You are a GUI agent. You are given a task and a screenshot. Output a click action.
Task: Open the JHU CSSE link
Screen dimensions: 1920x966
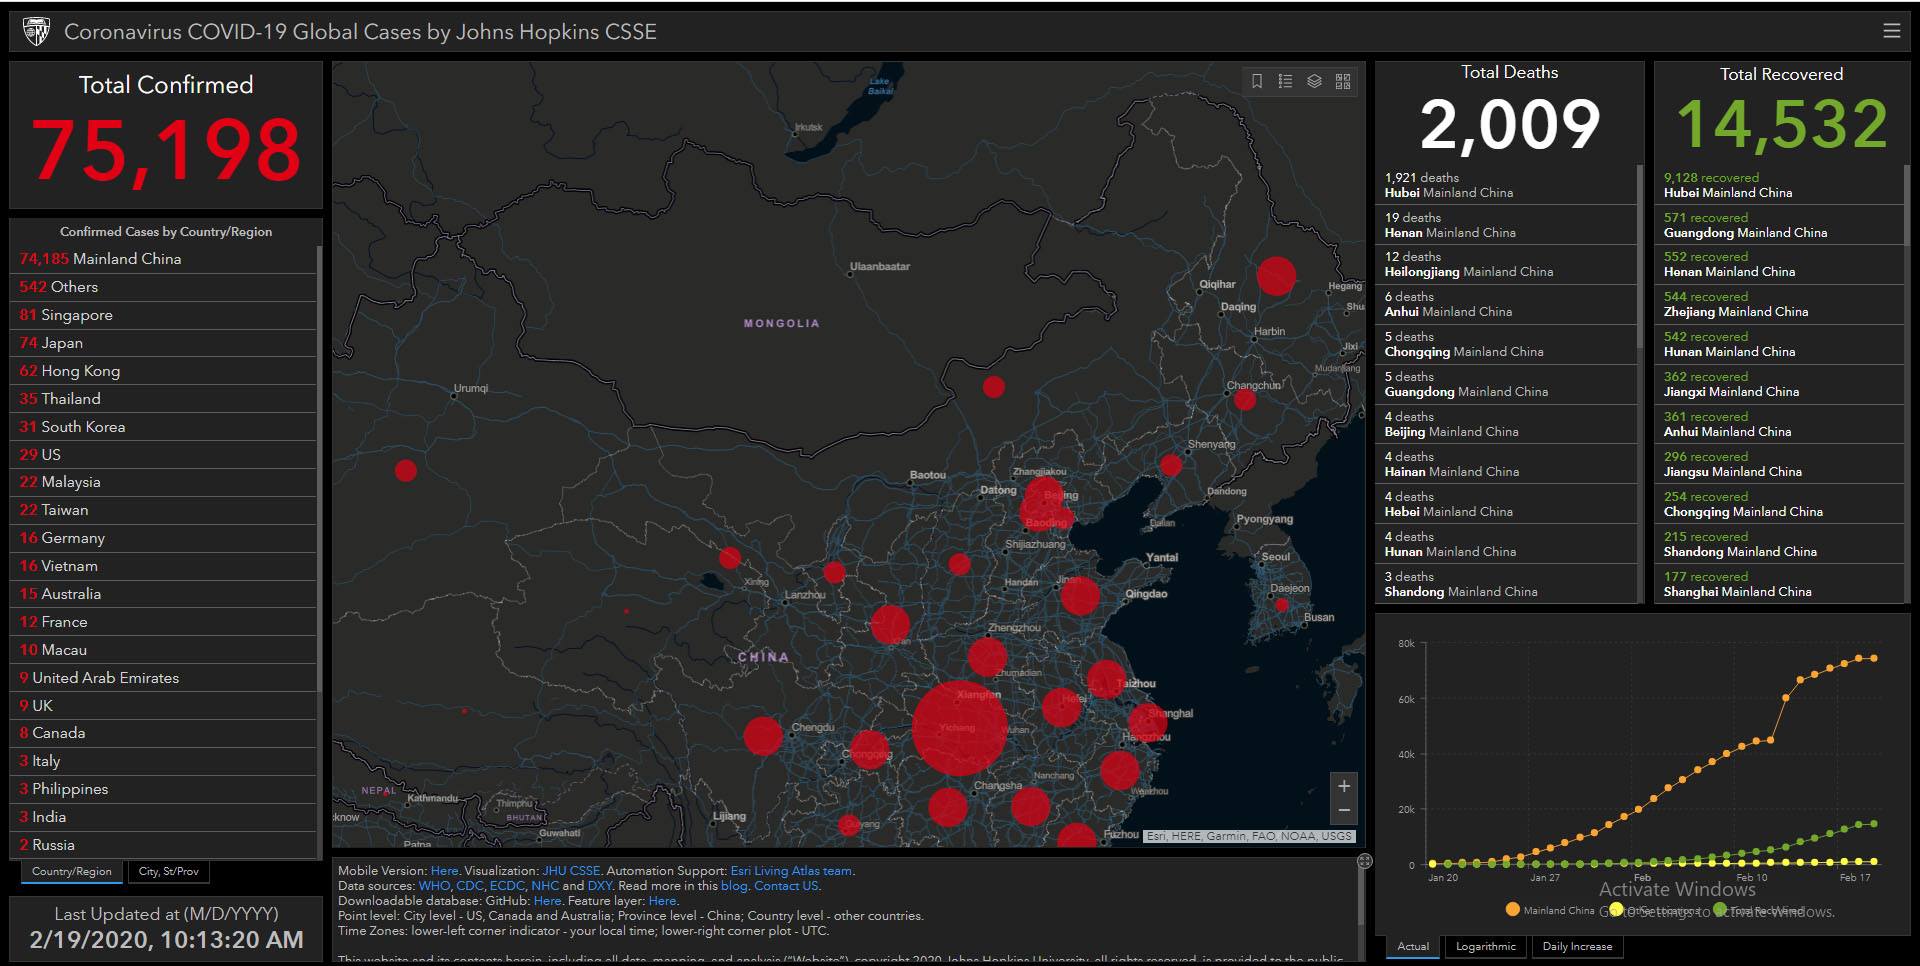(571, 871)
